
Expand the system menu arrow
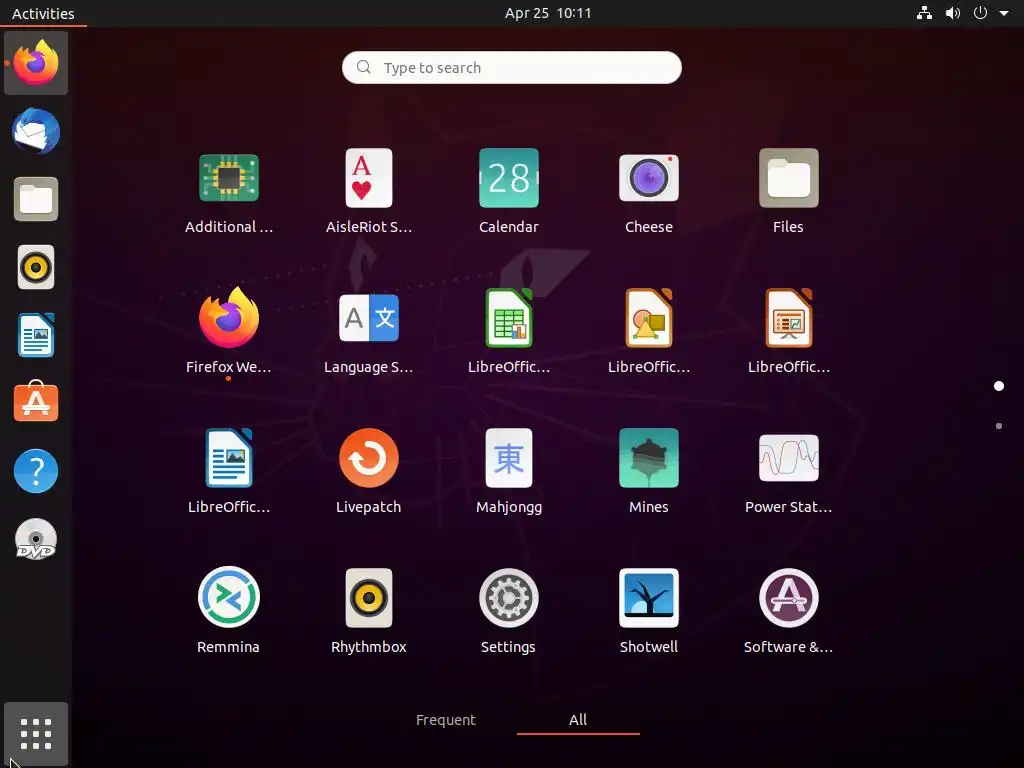tap(1004, 13)
